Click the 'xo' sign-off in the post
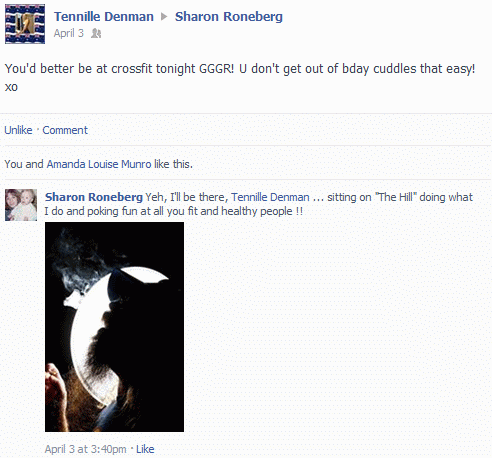 (x=11, y=87)
